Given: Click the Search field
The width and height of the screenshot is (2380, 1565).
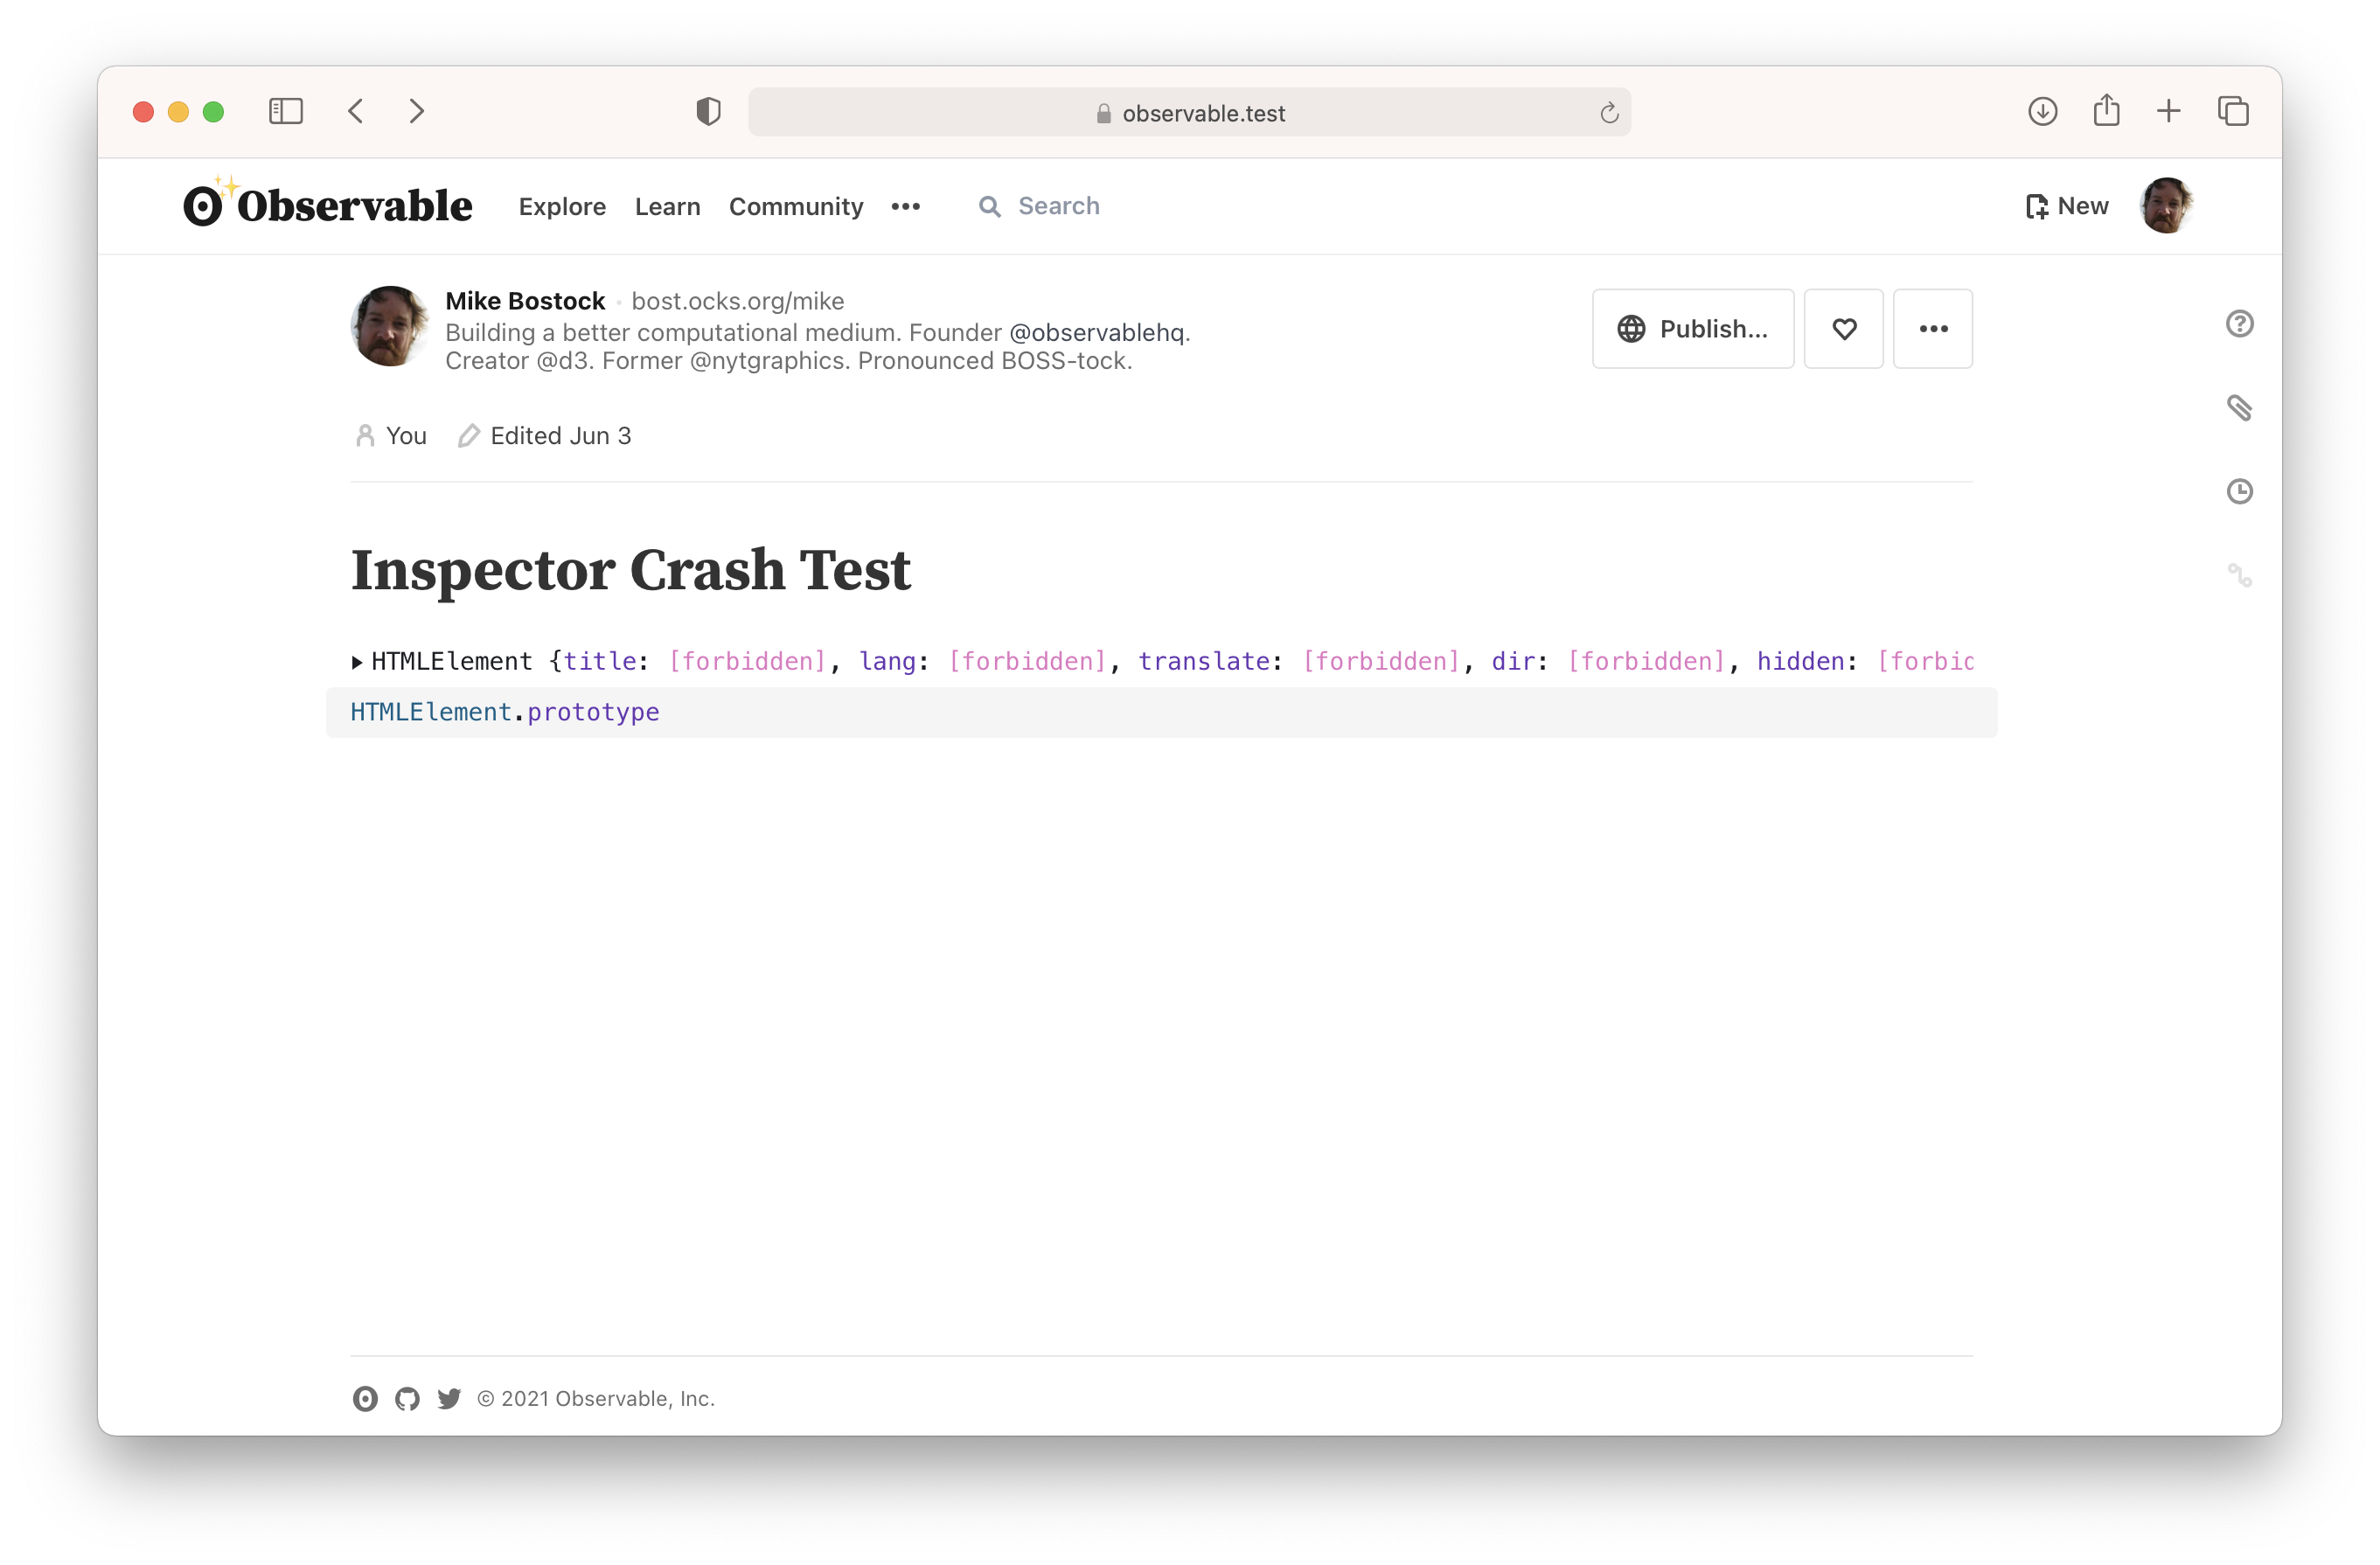Looking at the screenshot, I should click(x=1058, y=206).
